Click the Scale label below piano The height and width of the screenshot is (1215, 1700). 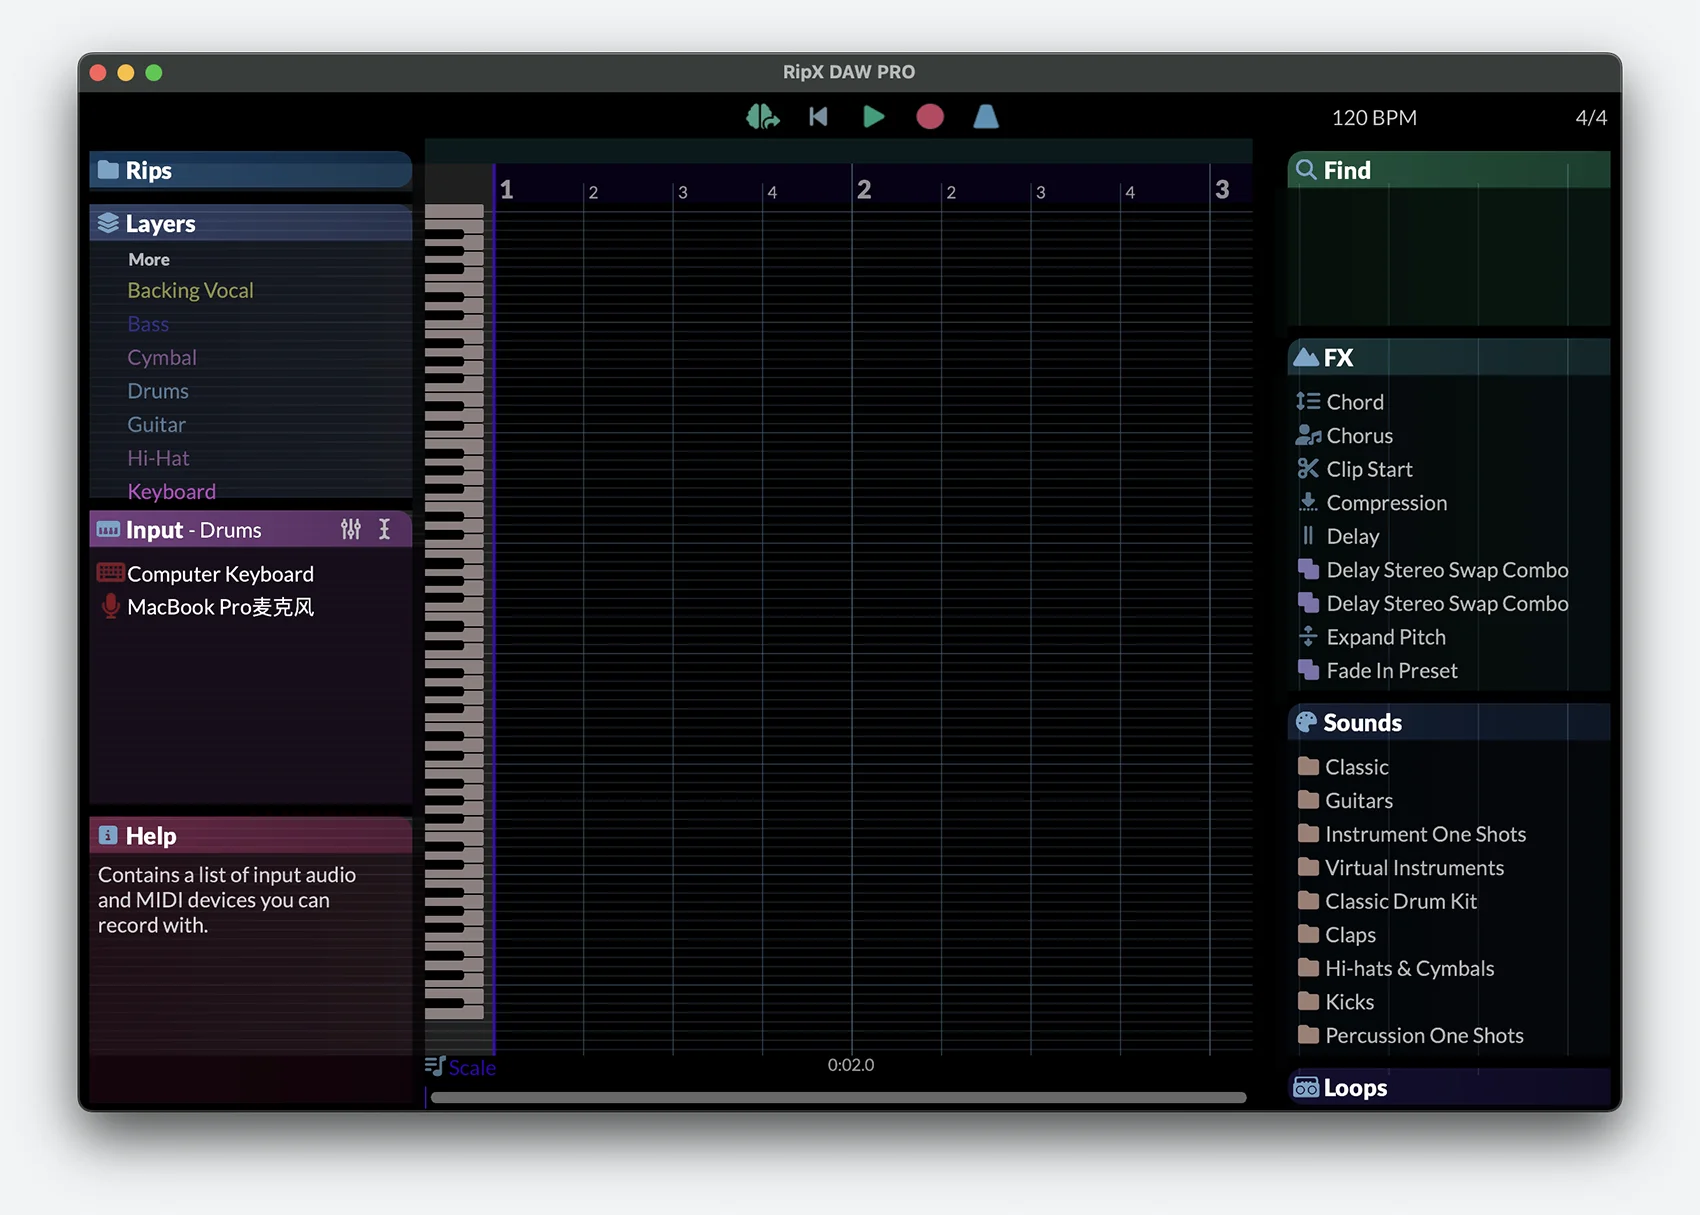pos(471,1067)
